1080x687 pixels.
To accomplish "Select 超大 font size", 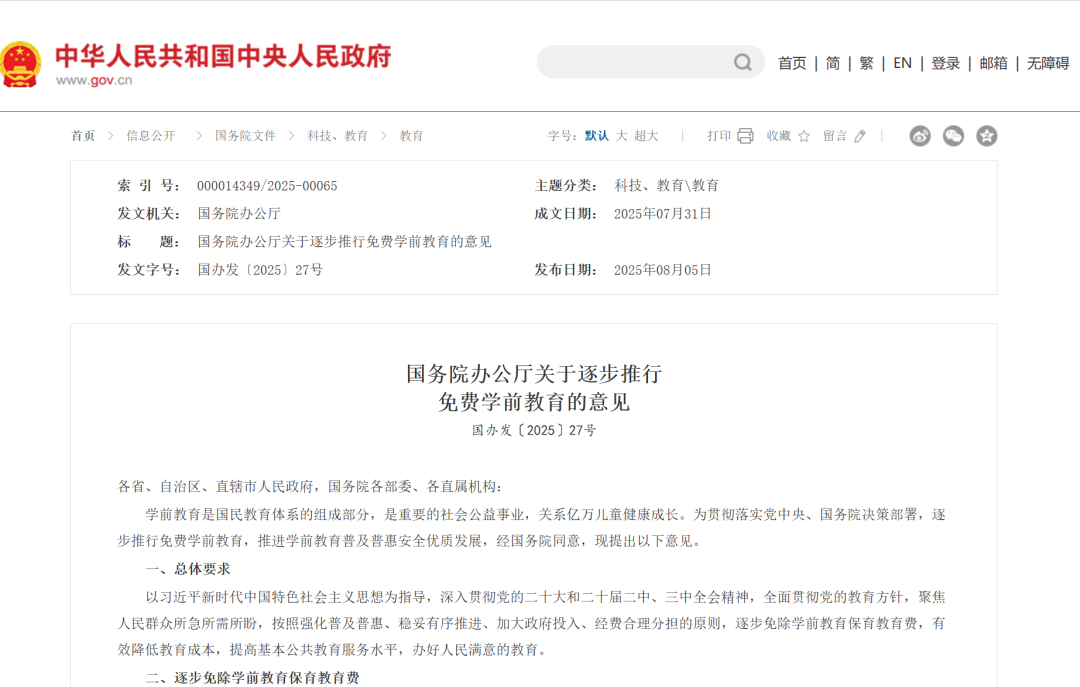I will point(646,136).
